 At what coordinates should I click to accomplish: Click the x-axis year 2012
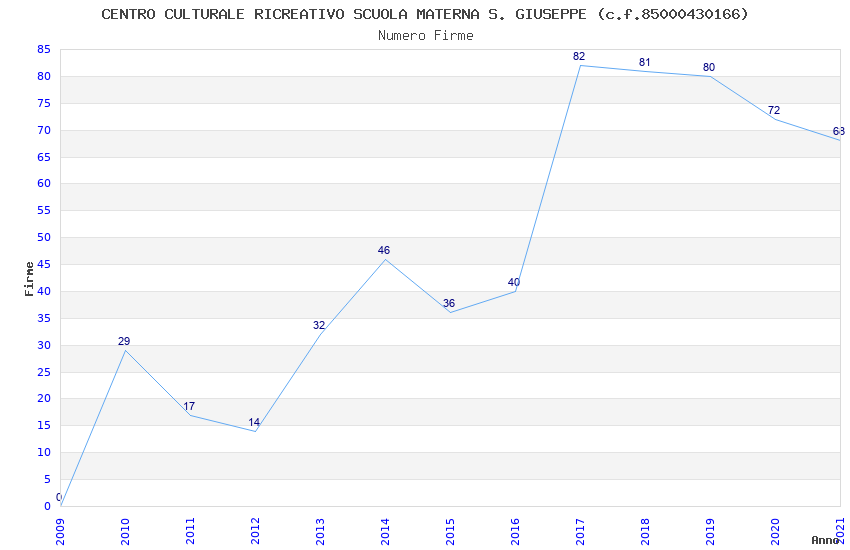point(255,532)
